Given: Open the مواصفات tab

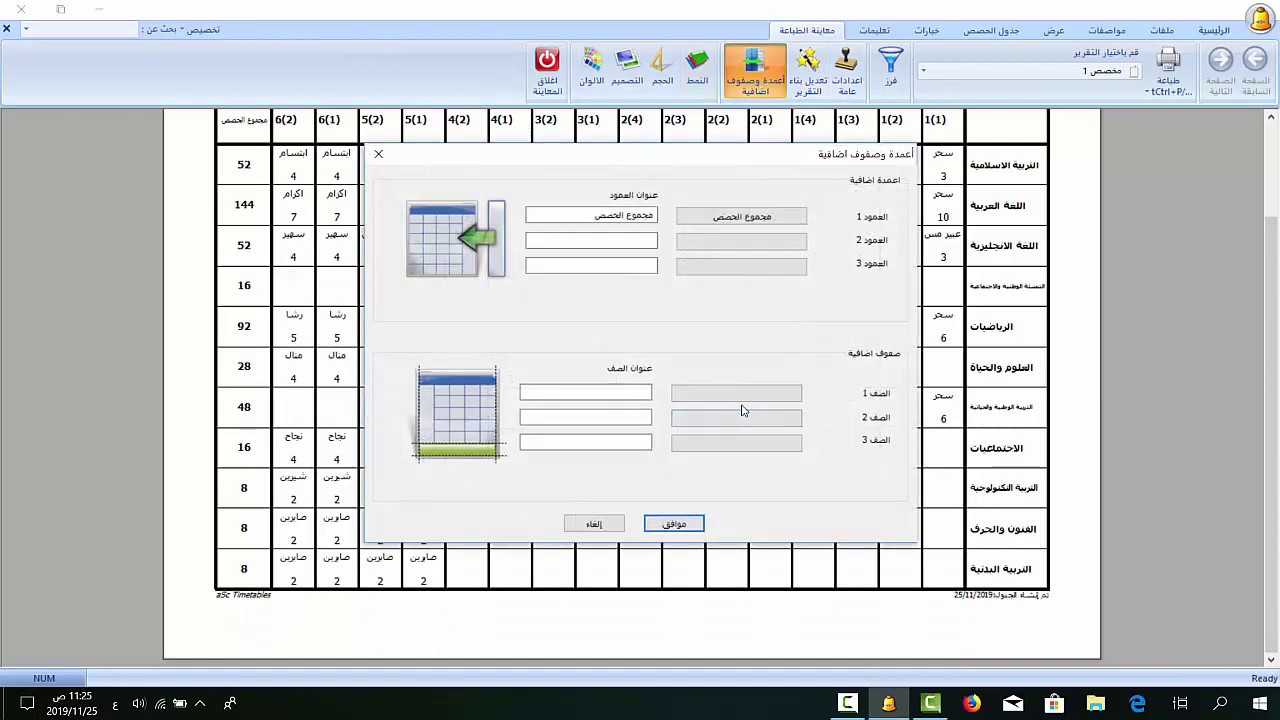Looking at the screenshot, I should tap(1106, 30).
